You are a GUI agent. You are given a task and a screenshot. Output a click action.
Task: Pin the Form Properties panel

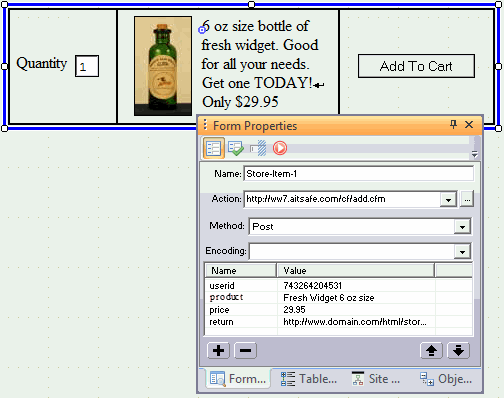[x=453, y=125]
